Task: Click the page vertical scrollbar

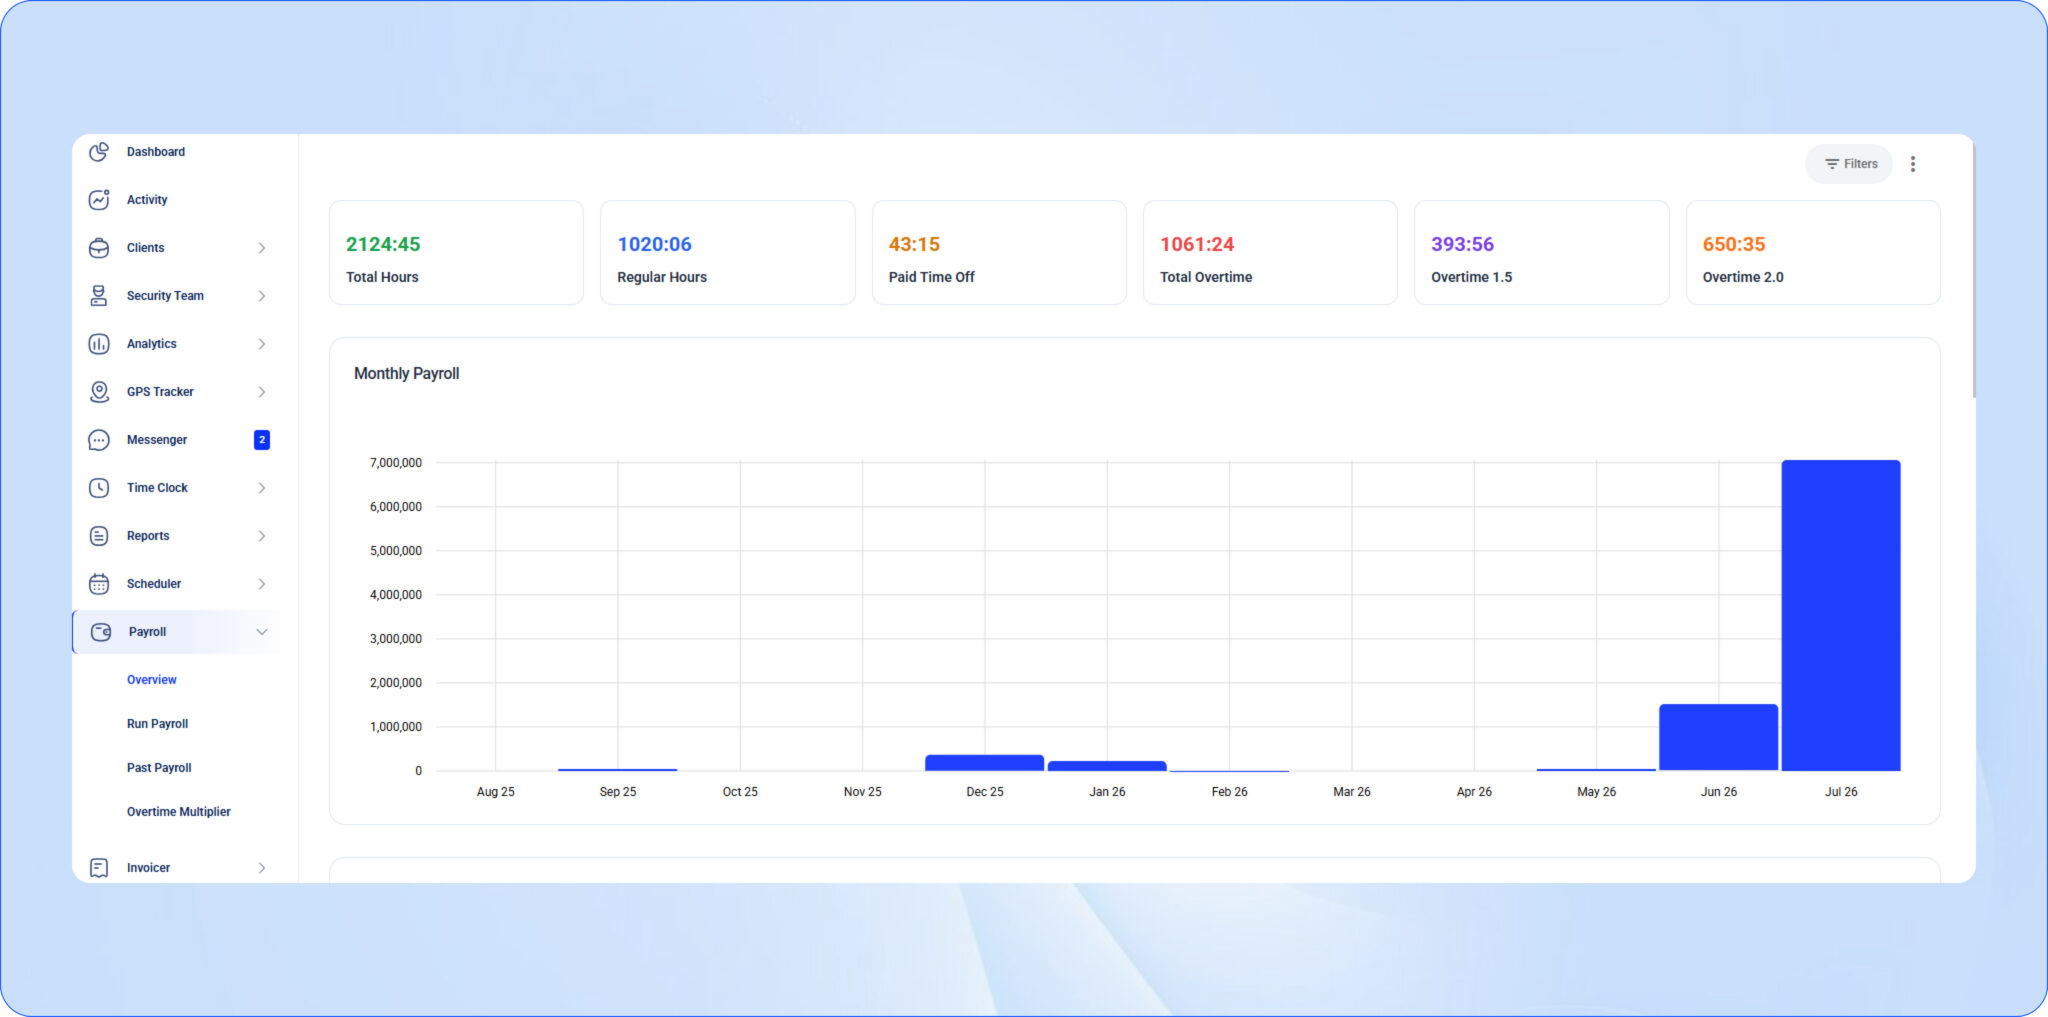Action: (x=1973, y=270)
